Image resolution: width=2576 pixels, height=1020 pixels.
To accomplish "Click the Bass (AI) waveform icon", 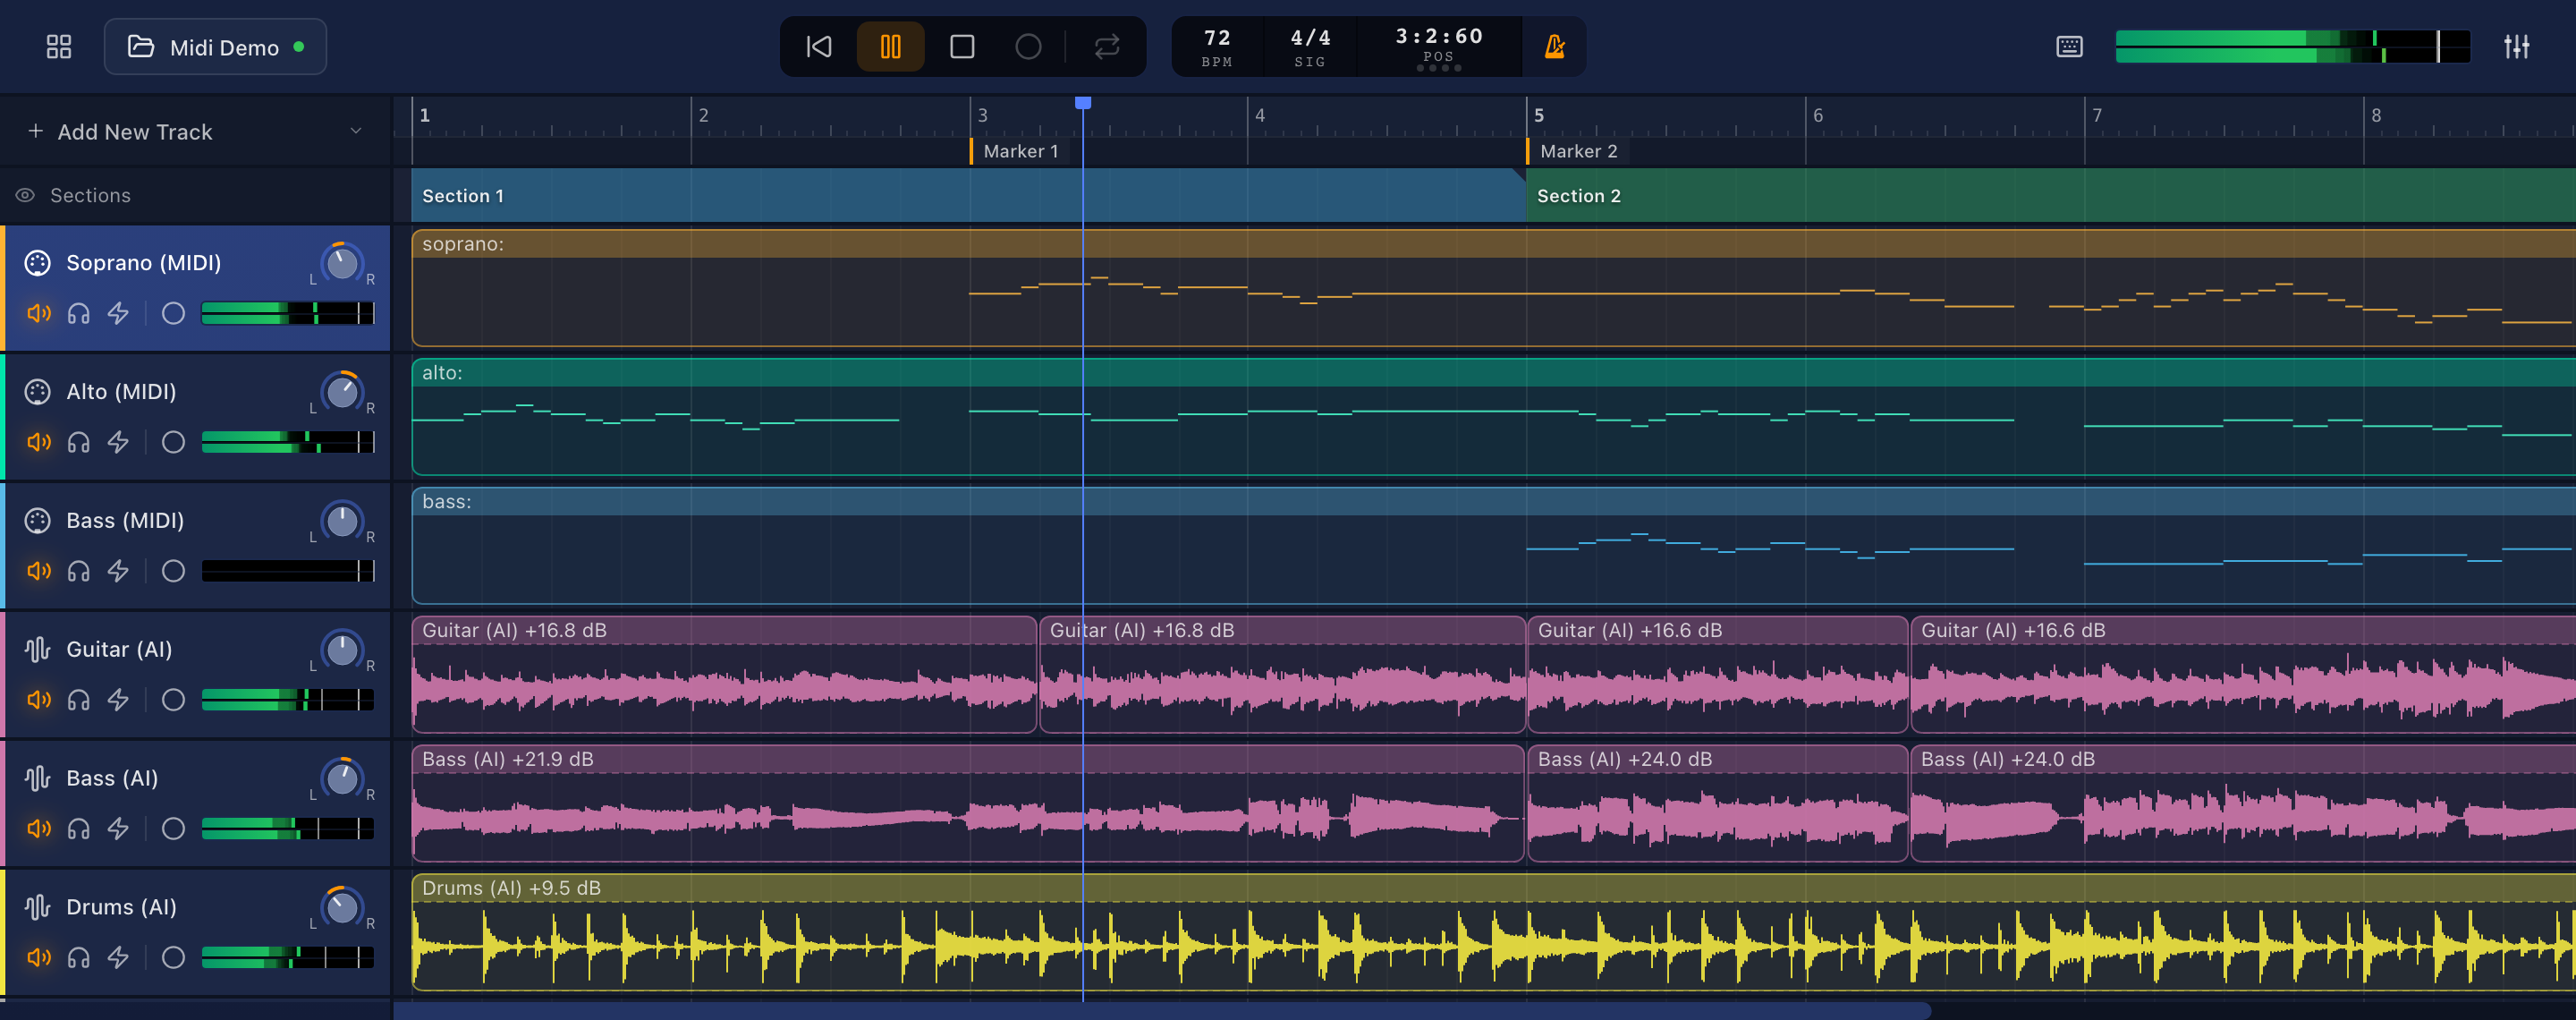I will pos(37,778).
